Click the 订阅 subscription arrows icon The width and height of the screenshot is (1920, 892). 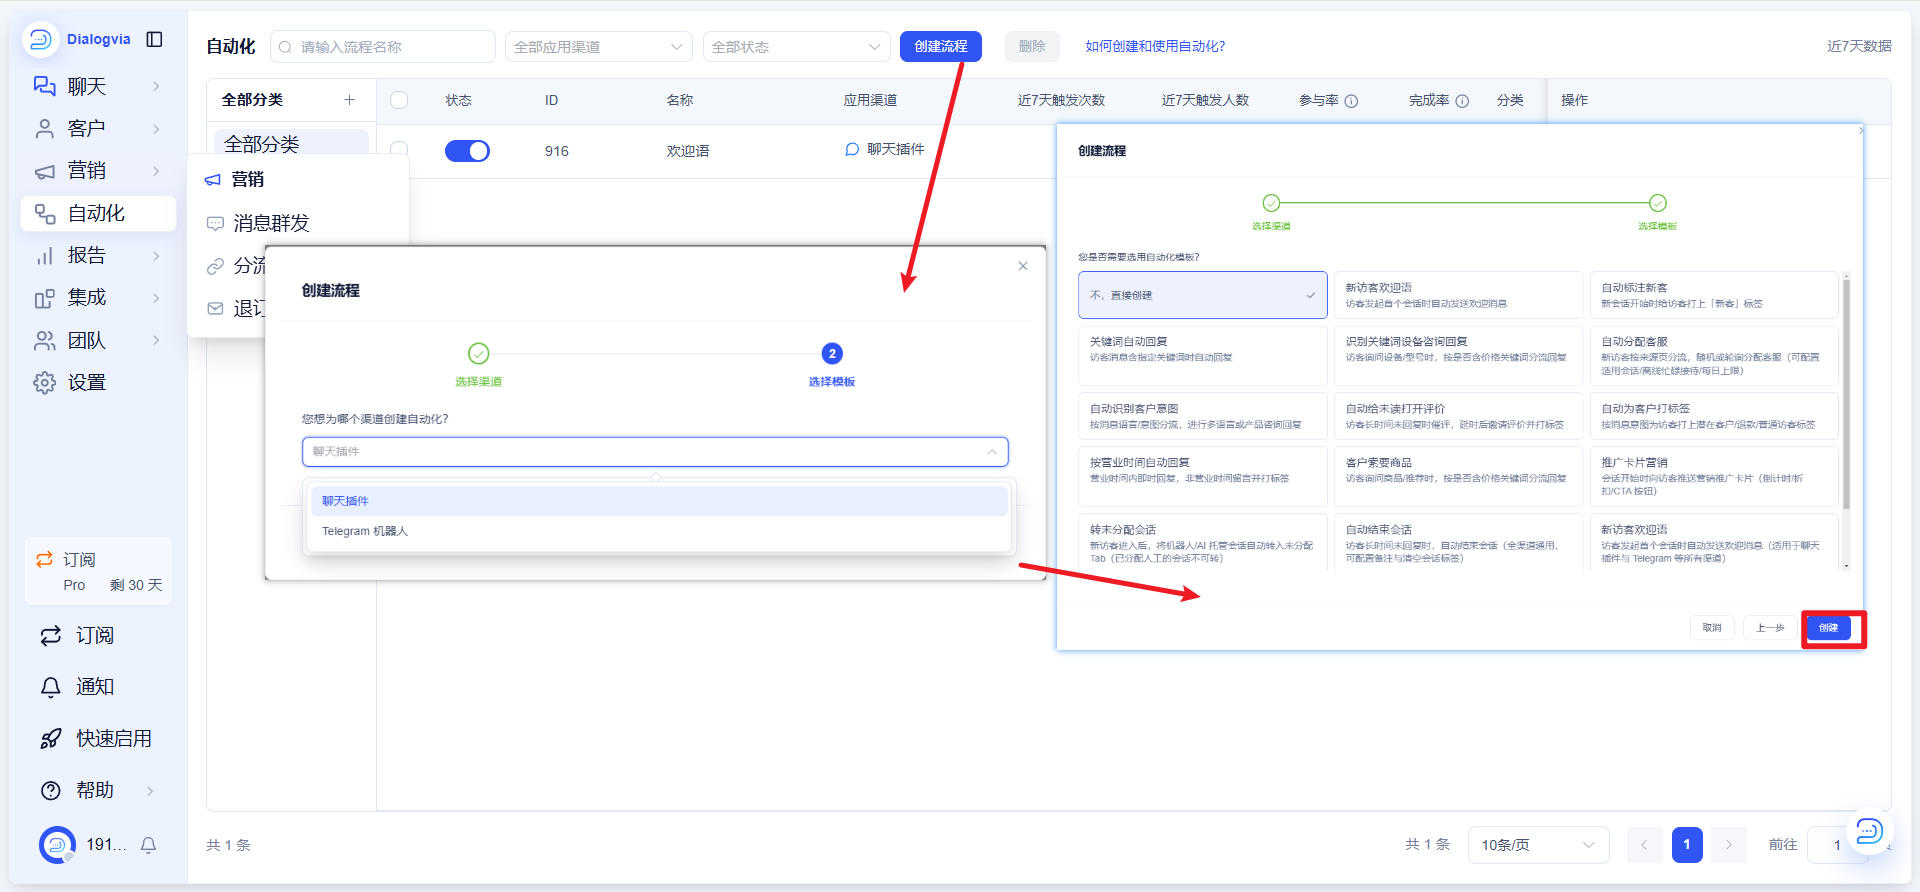coord(51,636)
